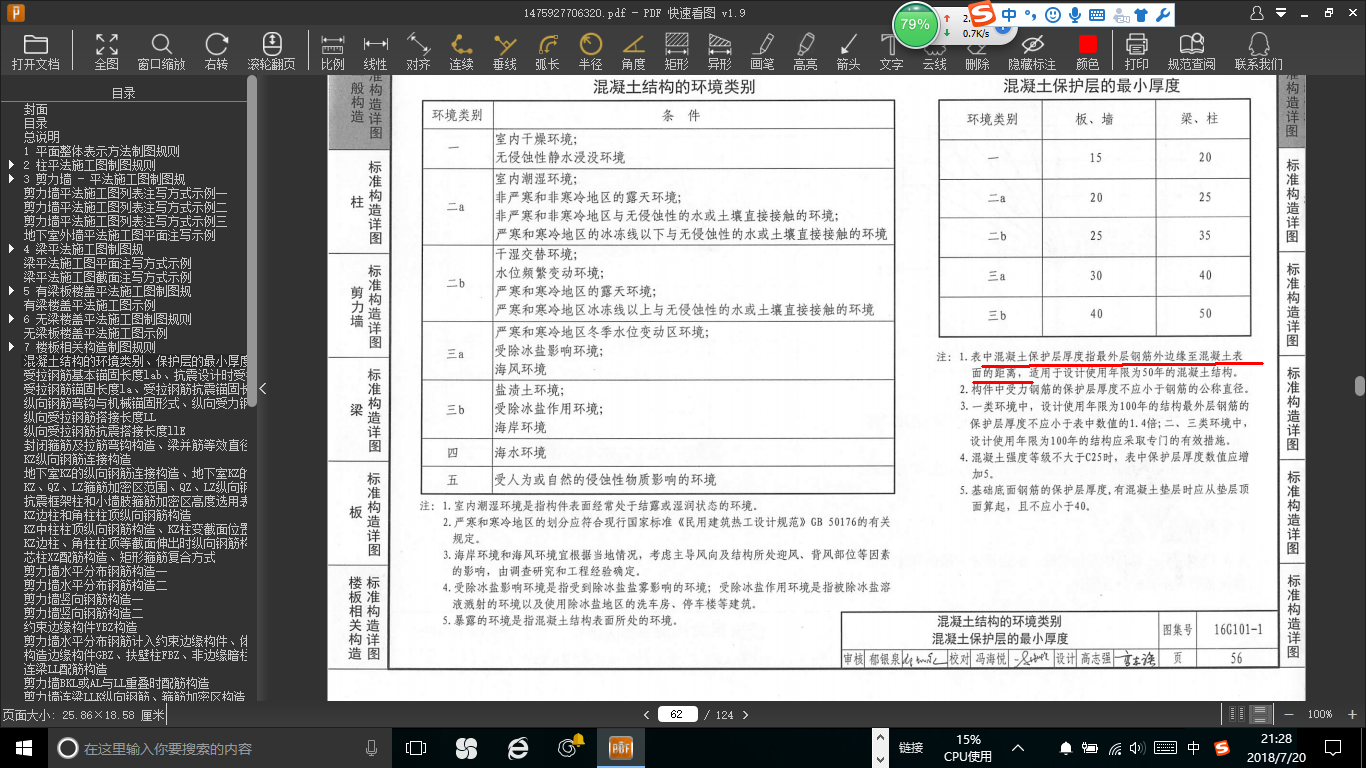The image size is (1366, 768).
Task: Select the 云线 cloud line tool
Action: point(934,51)
